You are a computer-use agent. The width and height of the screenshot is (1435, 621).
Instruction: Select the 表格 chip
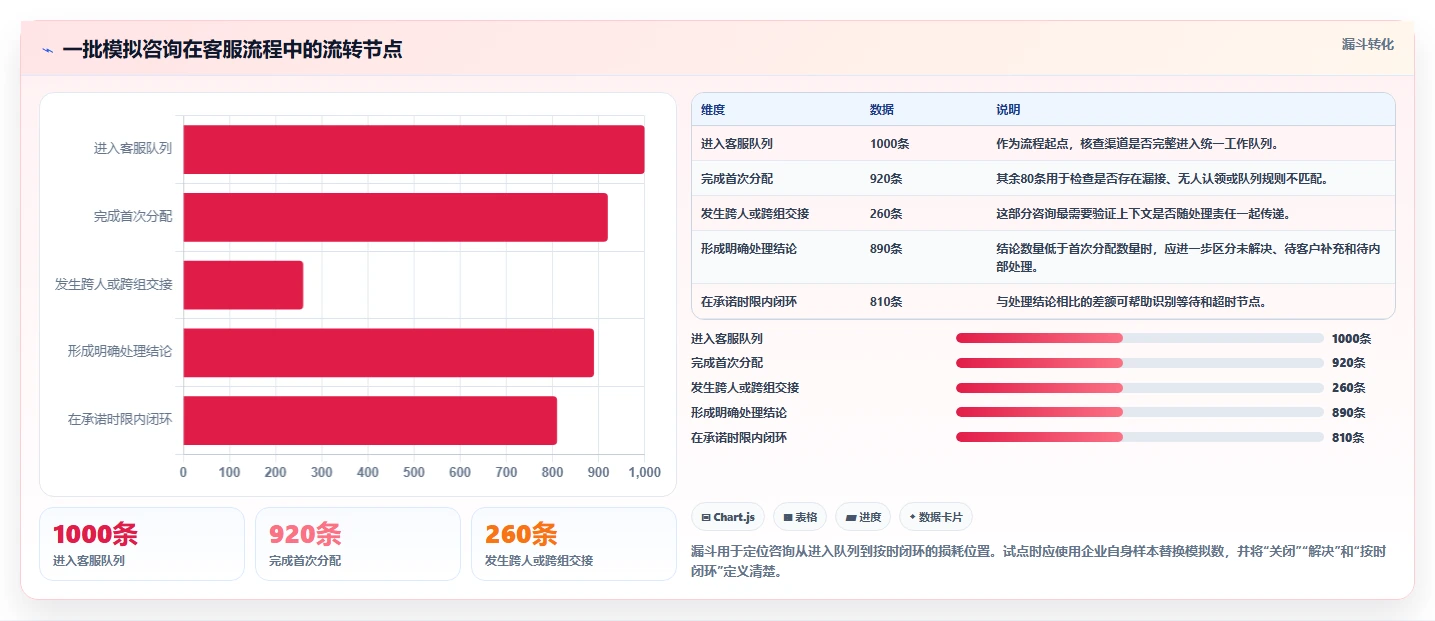coord(800,517)
